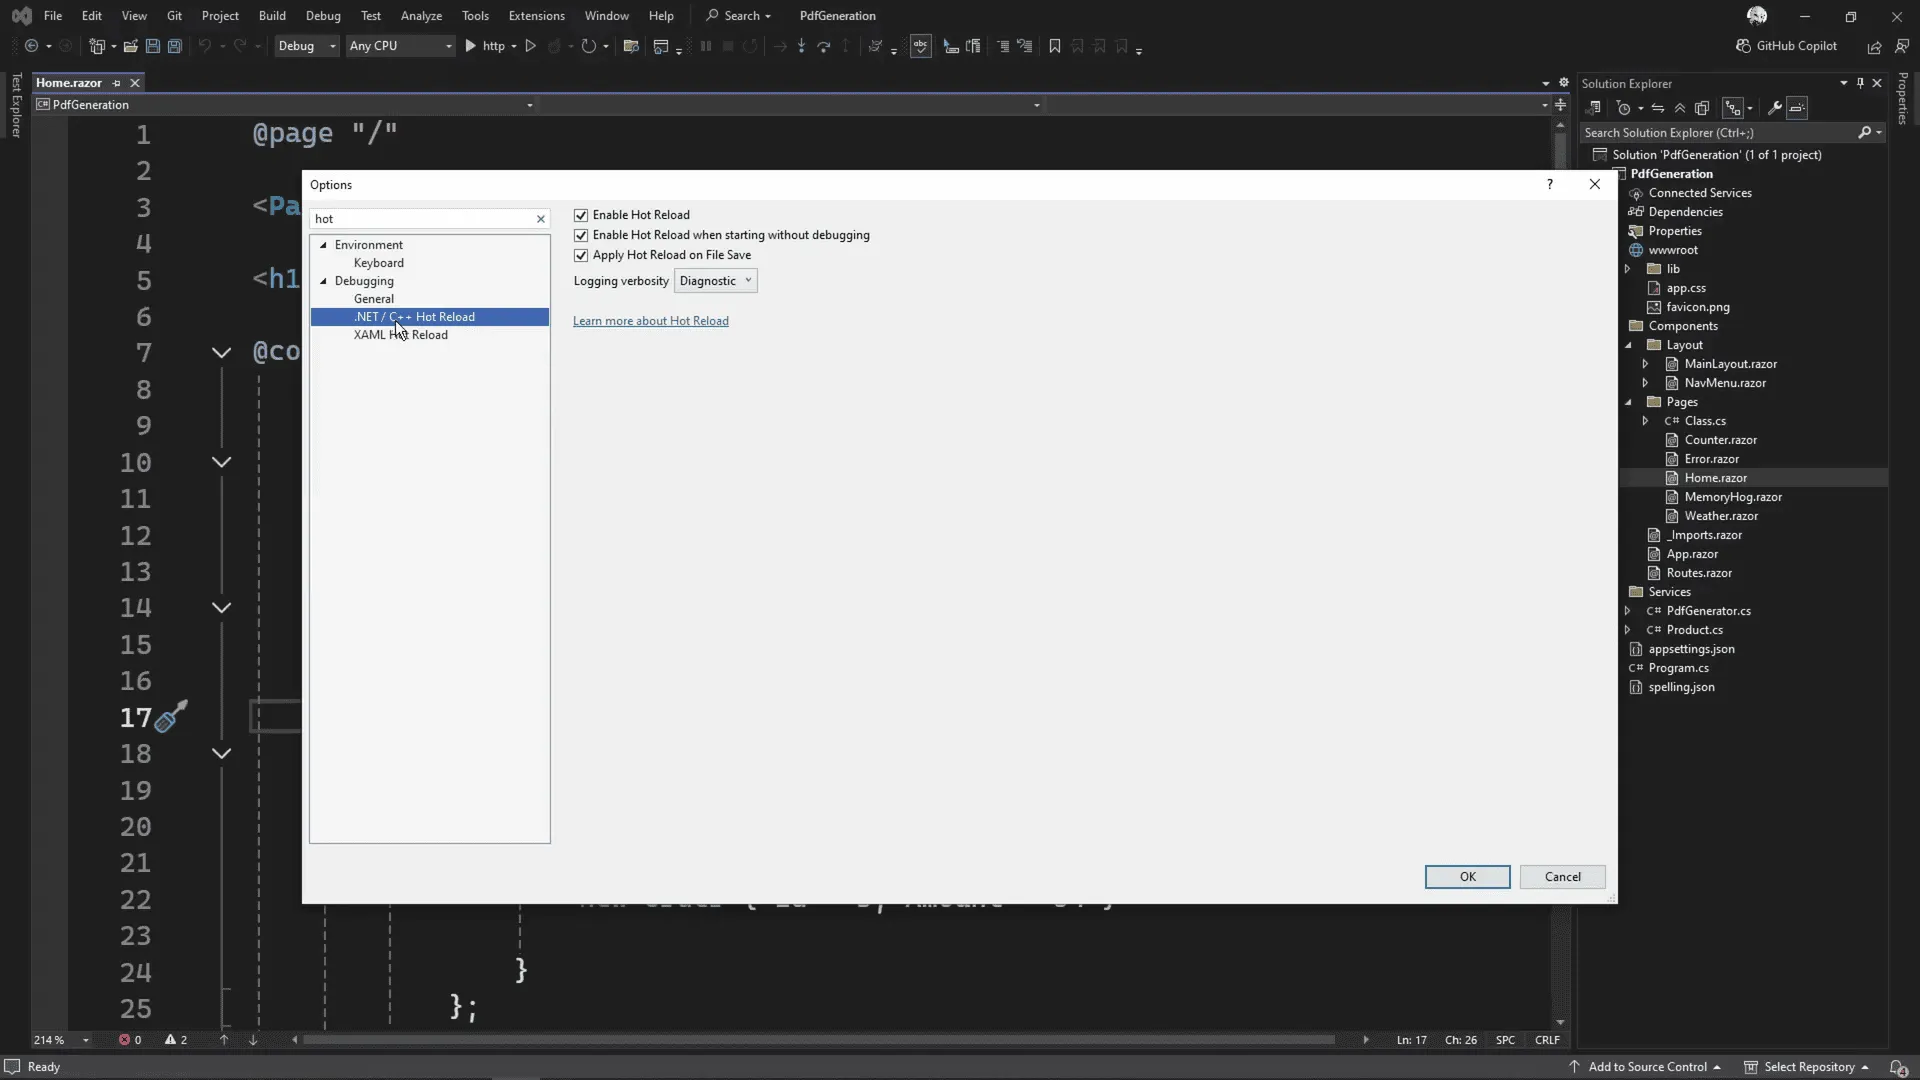This screenshot has height=1080, width=1920.
Task: Click Add to Source Control in status bar
Action: [x=1646, y=1067]
